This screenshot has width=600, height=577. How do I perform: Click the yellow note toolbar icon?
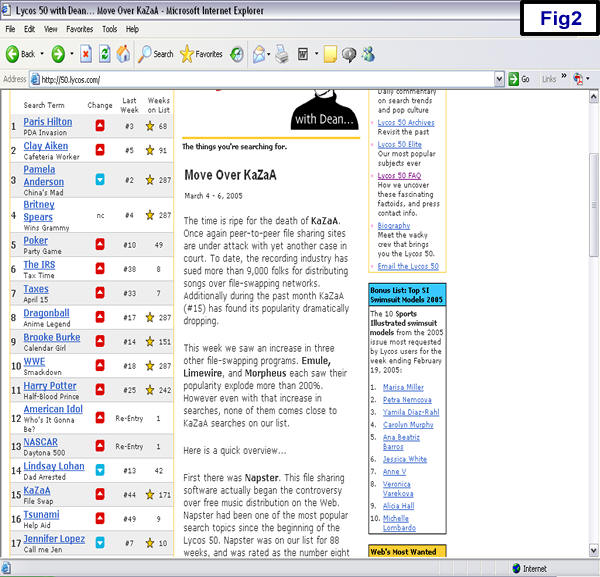coord(330,54)
